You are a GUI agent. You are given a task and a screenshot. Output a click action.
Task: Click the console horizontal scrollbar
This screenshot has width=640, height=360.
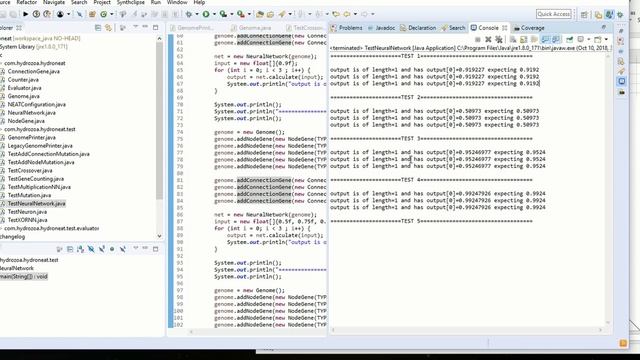[x=467, y=330]
